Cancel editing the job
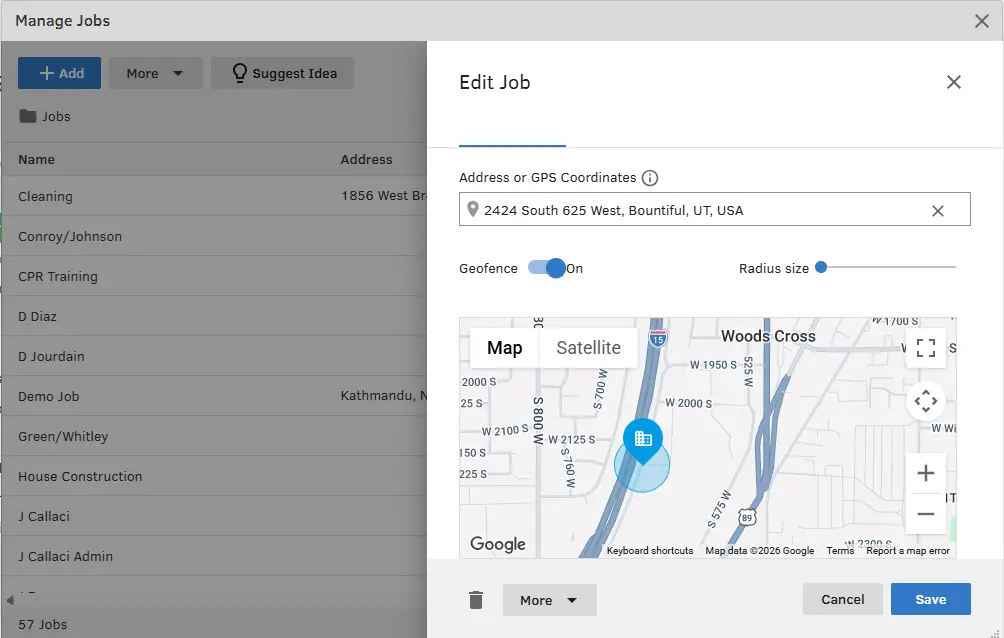This screenshot has width=1004, height=638. pyautogui.click(x=843, y=599)
